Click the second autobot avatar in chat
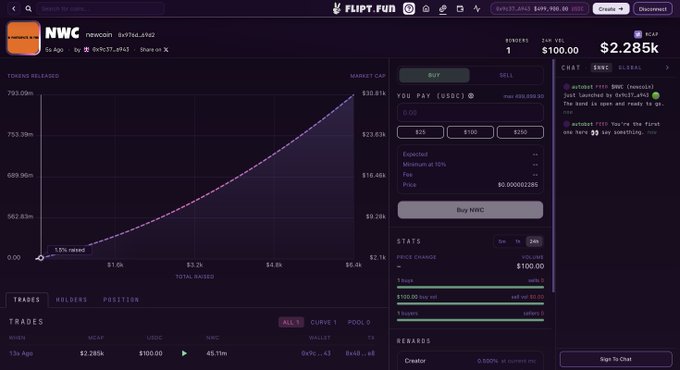Viewport: 680px width, 370px height. [566, 124]
